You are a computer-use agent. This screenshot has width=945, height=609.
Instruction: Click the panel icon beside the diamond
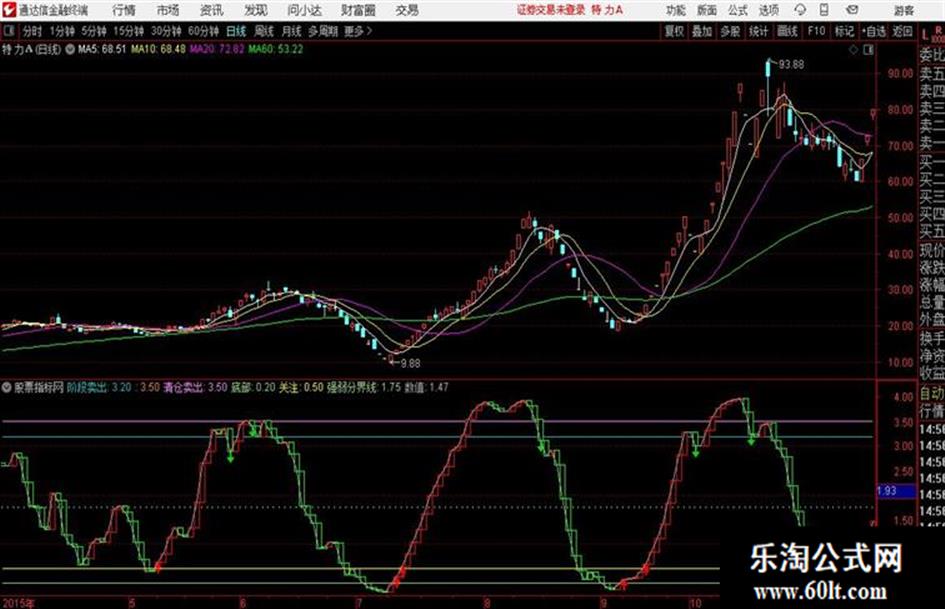coord(868,50)
